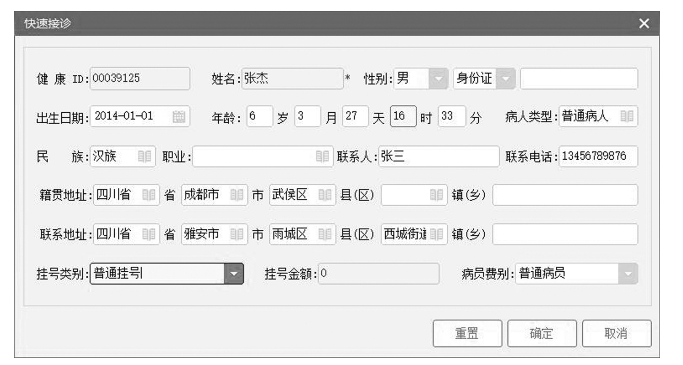Focus the 时 field showing 16
The width and height of the screenshot is (683, 365).
coord(403,116)
